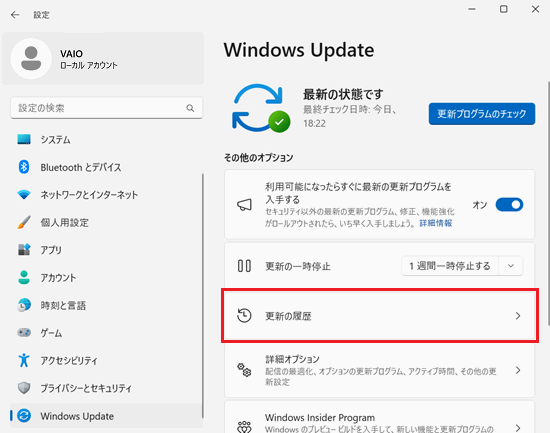Screen dimensions: 550x433
Task: Click 更新プログラムのチェック button
Action: coord(482,114)
